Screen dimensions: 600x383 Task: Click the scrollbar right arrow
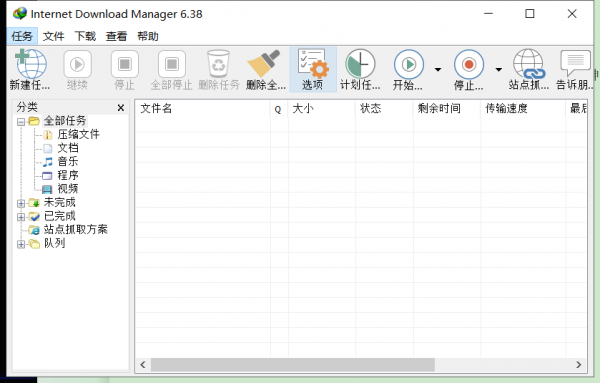(579, 365)
